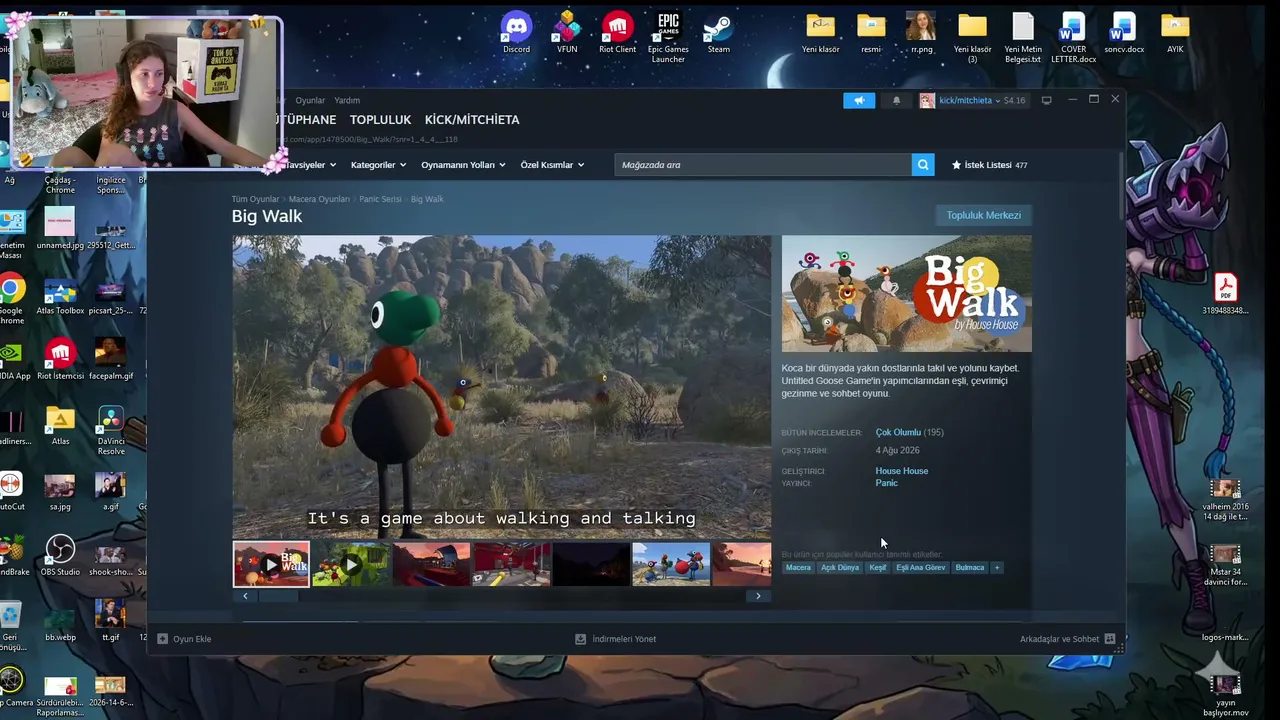The image size is (1280, 720).
Task: Open the Riot İstemcisi desktop shortcut
Action: point(60,360)
